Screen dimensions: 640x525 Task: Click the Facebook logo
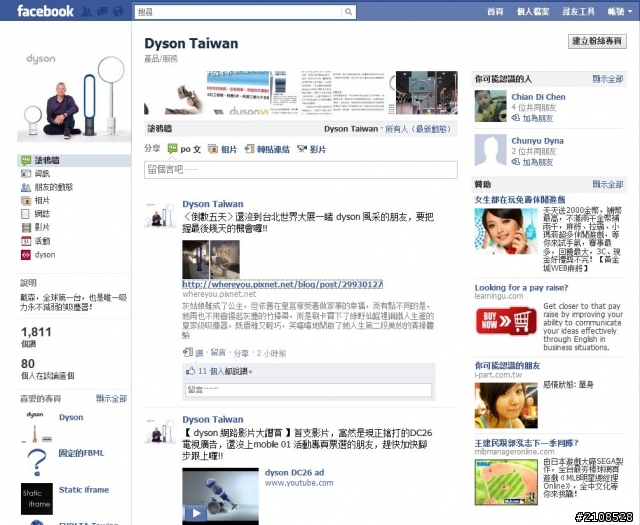(45, 11)
